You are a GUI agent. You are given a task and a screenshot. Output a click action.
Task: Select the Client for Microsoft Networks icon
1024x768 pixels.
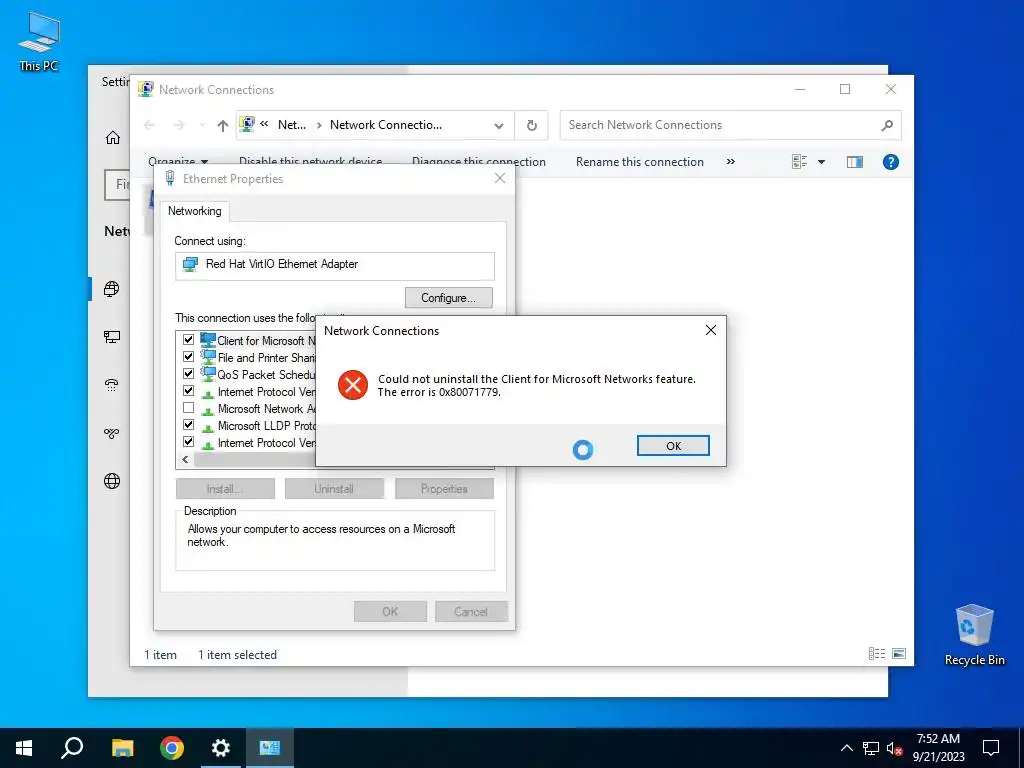point(208,340)
